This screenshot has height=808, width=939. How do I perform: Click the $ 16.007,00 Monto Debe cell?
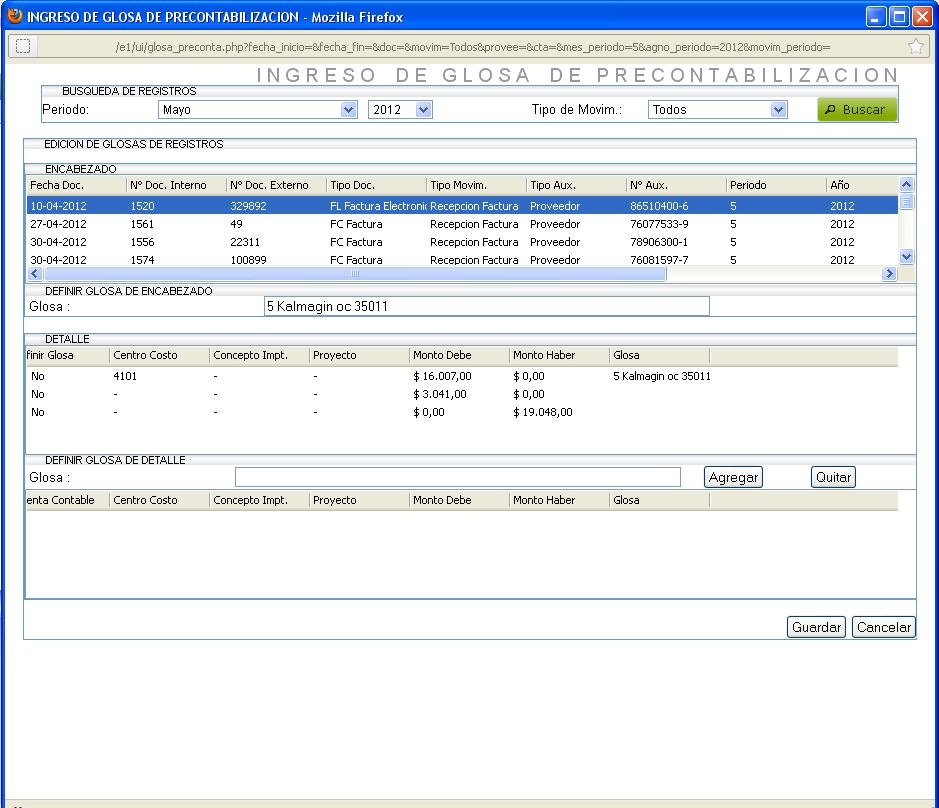tap(442, 376)
